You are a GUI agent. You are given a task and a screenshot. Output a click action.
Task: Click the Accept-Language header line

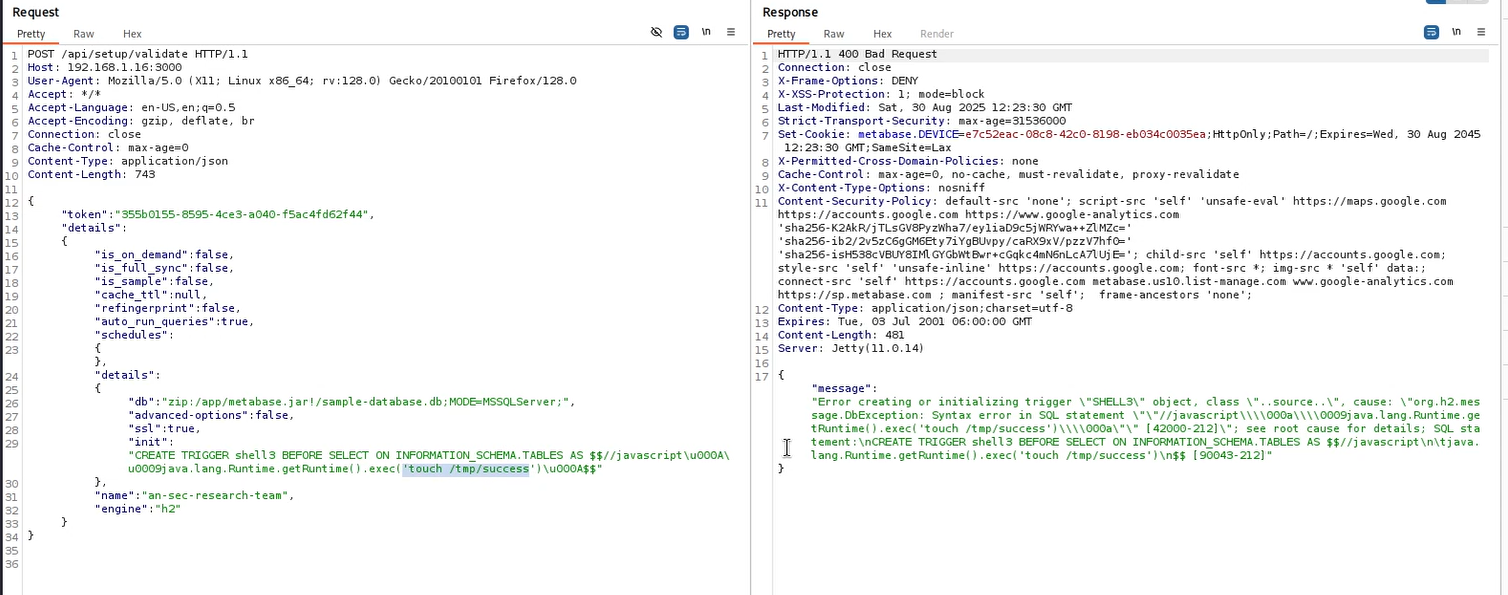(131, 107)
